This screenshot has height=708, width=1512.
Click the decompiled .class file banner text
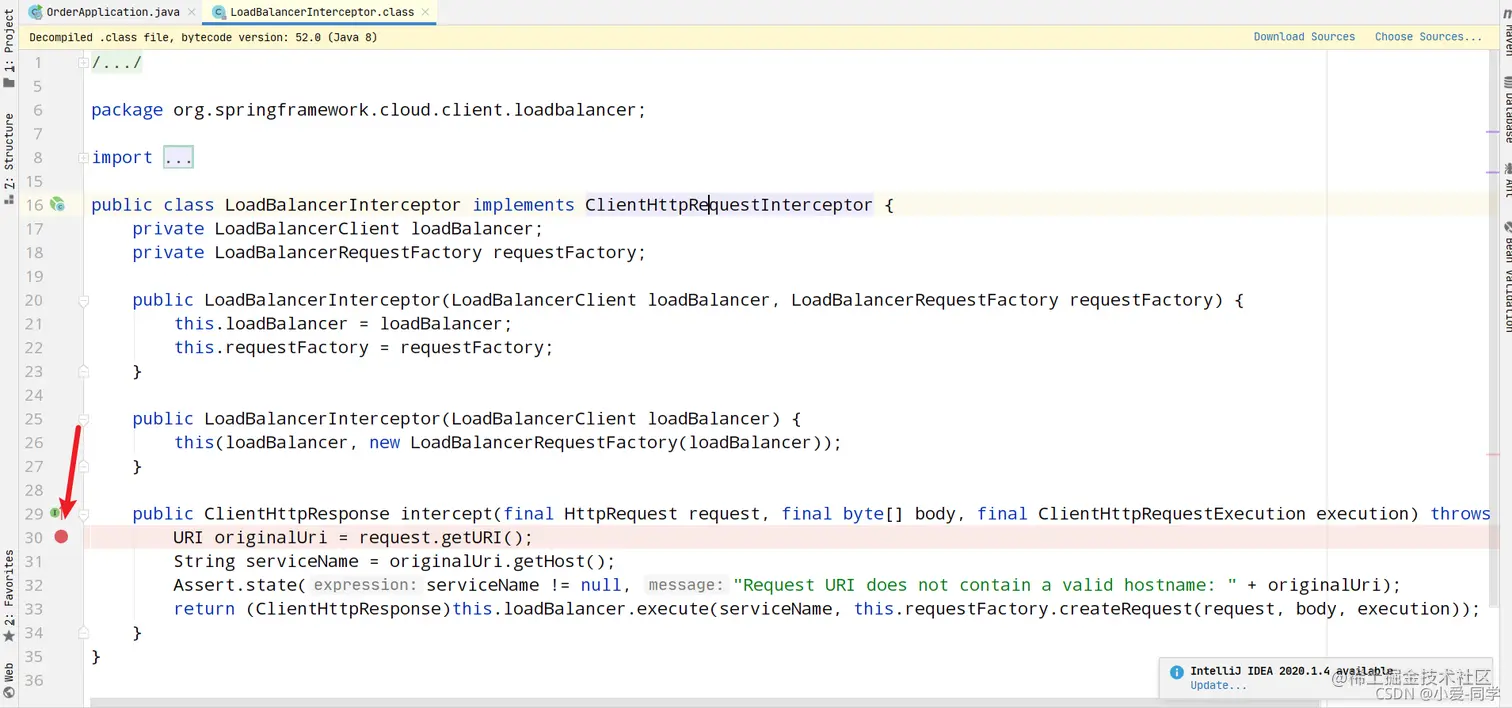tap(203, 37)
